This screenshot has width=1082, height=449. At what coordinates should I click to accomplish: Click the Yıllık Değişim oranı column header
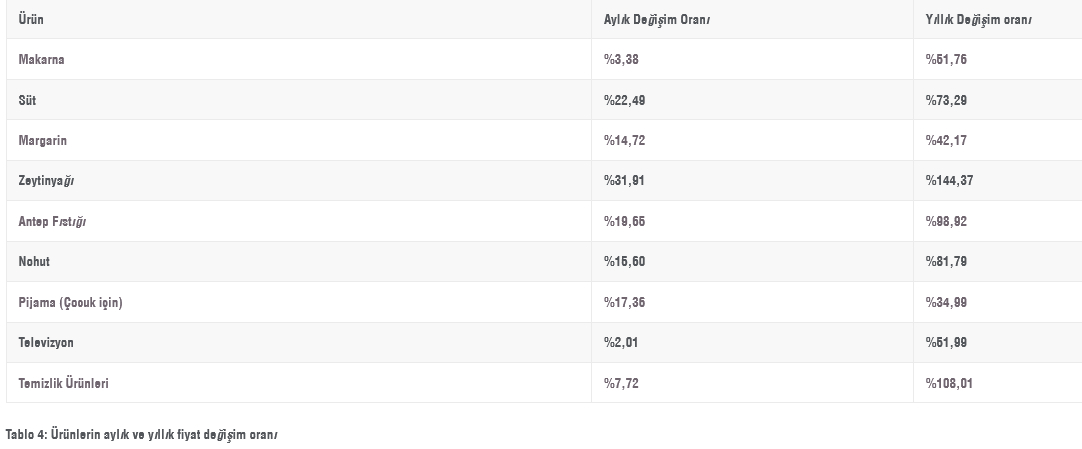[979, 20]
